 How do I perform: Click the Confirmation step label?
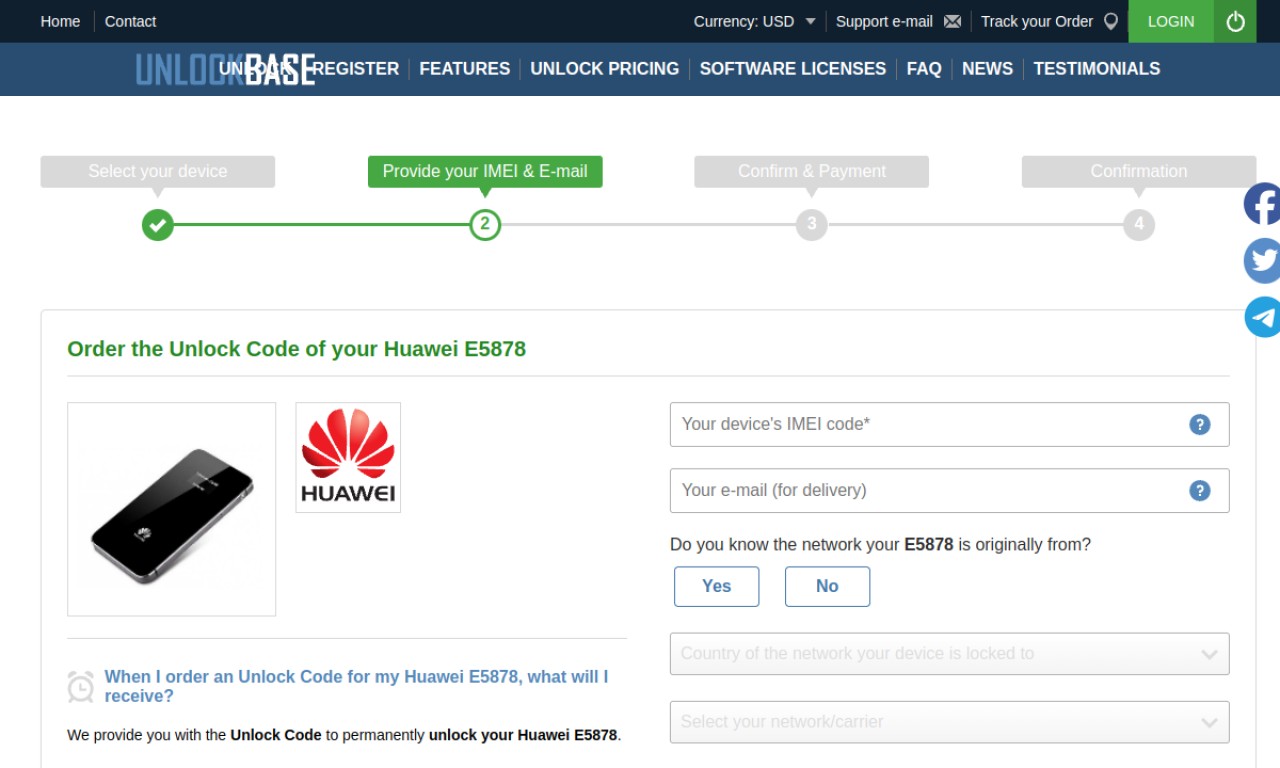(1139, 171)
